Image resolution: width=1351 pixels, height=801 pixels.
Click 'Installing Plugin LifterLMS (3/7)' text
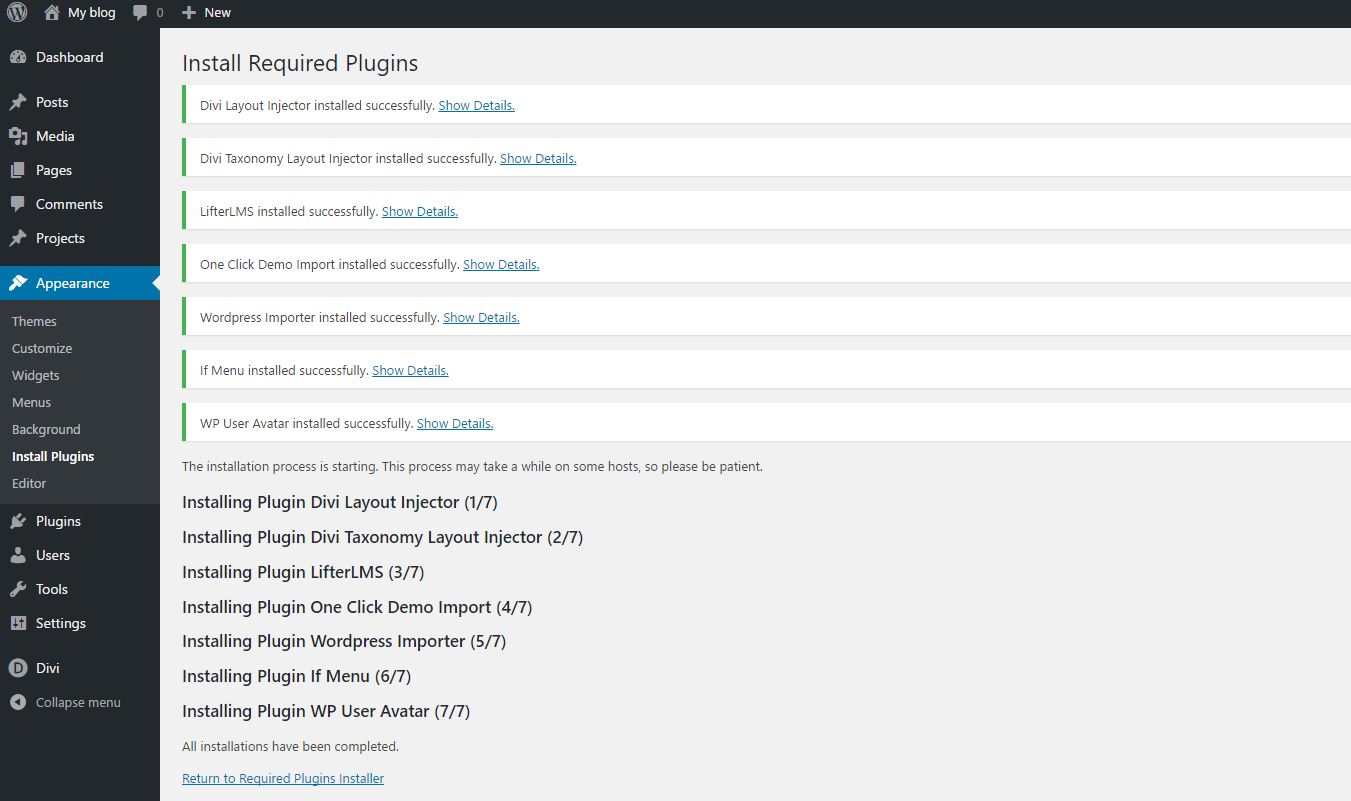pyautogui.click(x=303, y=572)
